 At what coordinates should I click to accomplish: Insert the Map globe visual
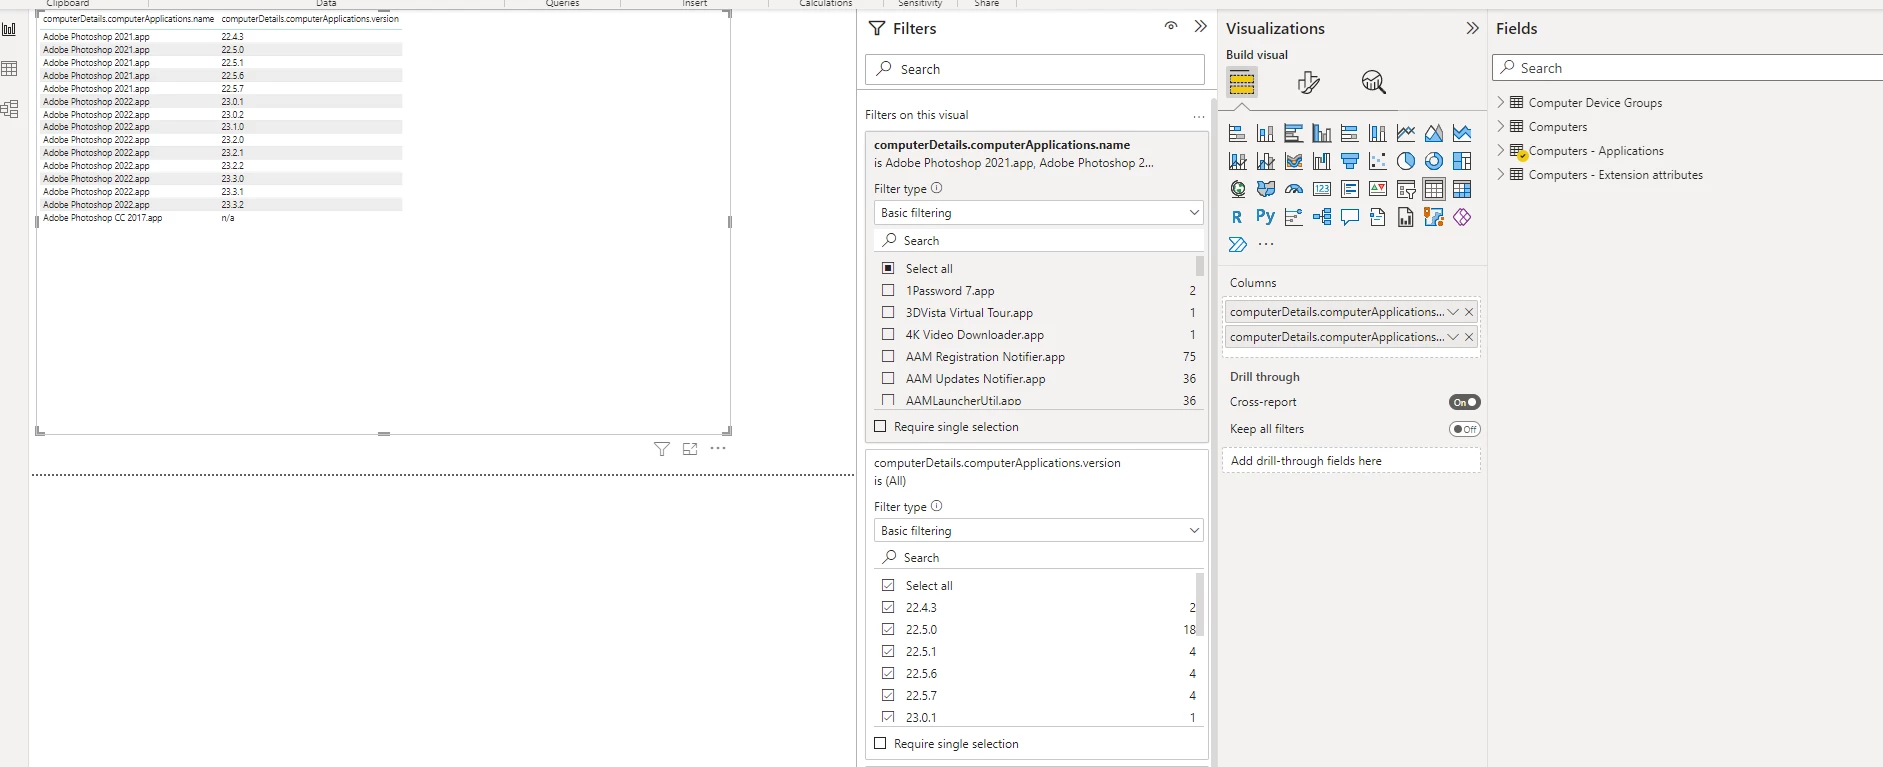click(1237, 189)
